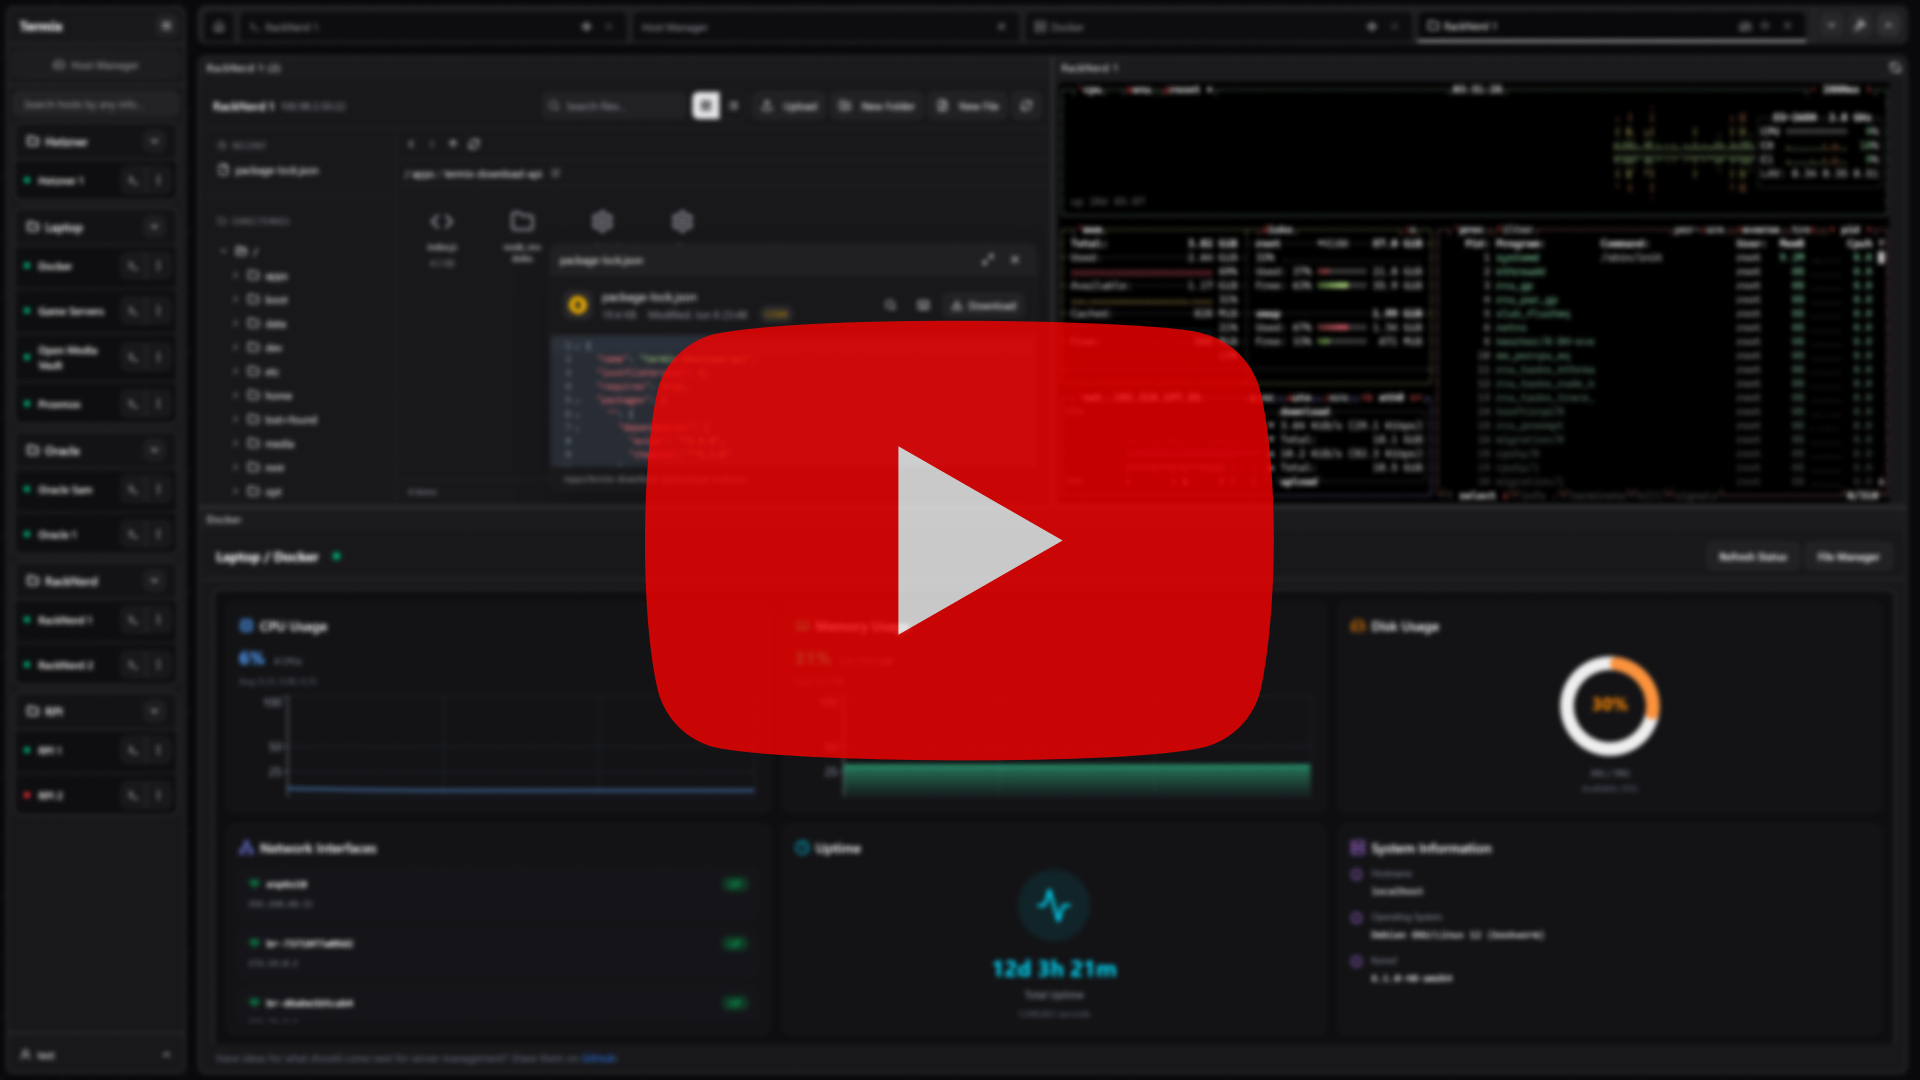Screen dimensions: 1920x1080
Task: Open the terminal icon beside sidebar RackNerd 2
Action: pos(132,665)
